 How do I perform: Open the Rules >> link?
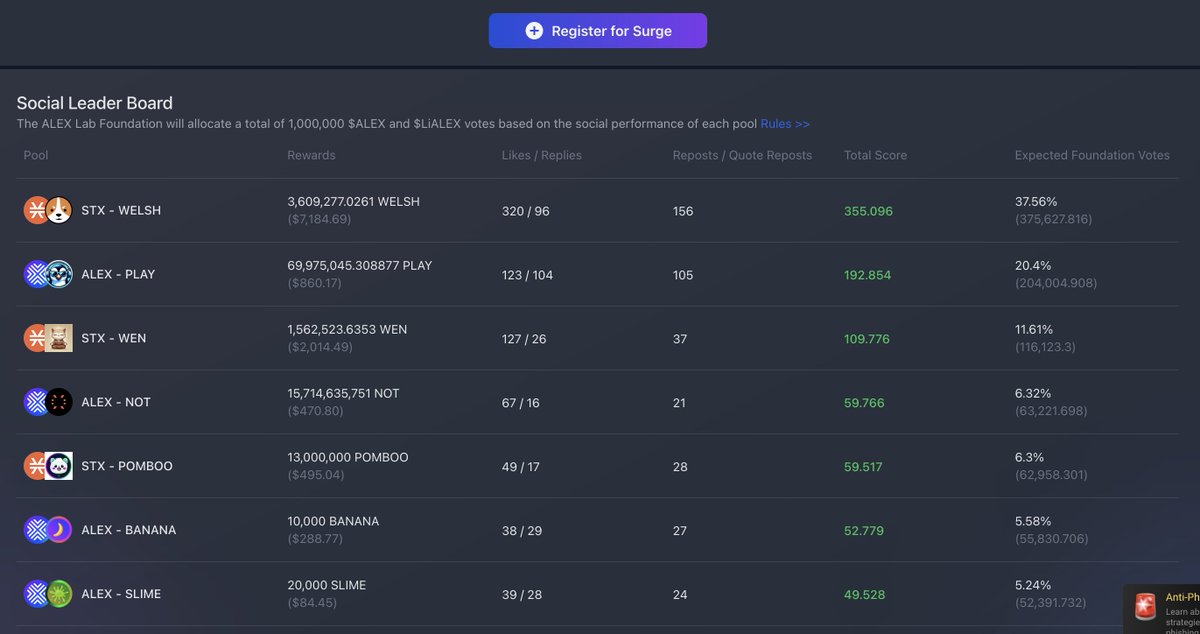point(785,124)
